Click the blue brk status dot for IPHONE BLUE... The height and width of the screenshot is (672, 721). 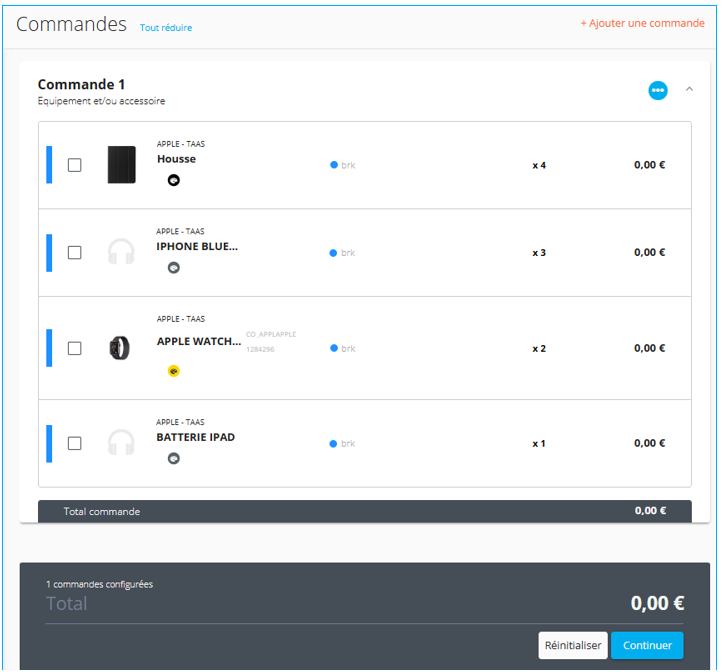pos(333,253)
